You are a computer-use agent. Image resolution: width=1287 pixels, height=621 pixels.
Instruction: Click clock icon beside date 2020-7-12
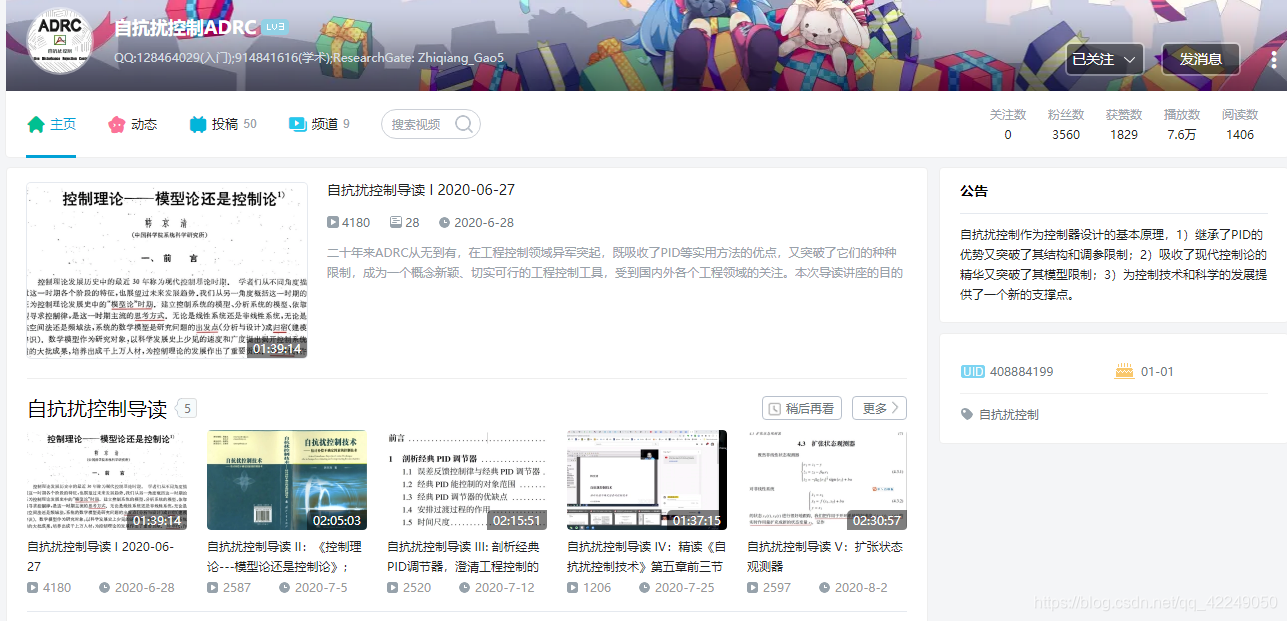click(465, 588)
